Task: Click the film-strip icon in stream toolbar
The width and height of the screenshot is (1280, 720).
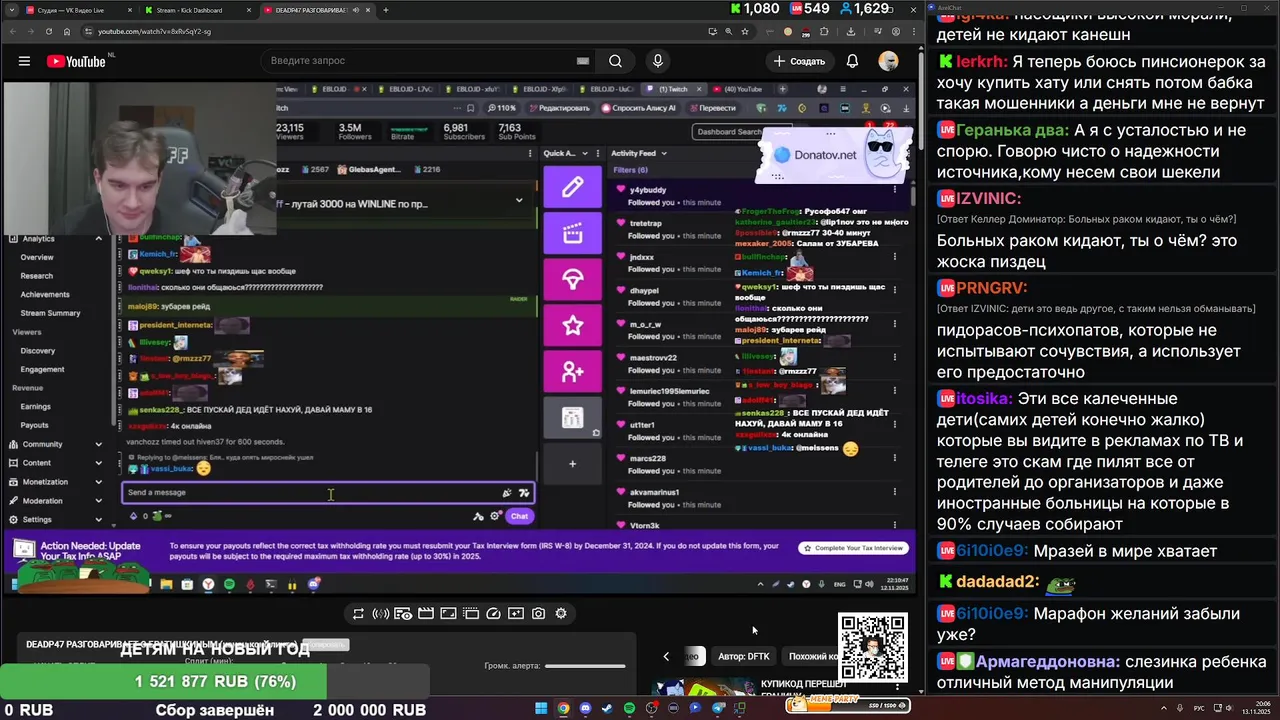Action: click(426, 614)
